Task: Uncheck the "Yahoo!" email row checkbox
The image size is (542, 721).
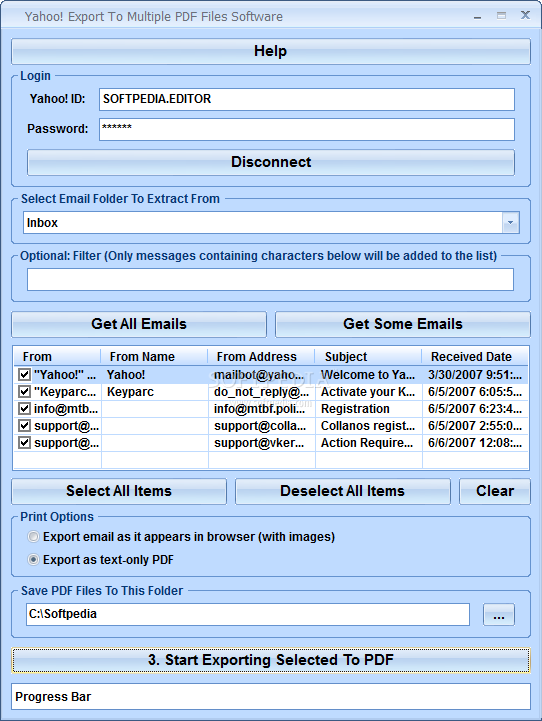Action: click(x=24, y=375)
